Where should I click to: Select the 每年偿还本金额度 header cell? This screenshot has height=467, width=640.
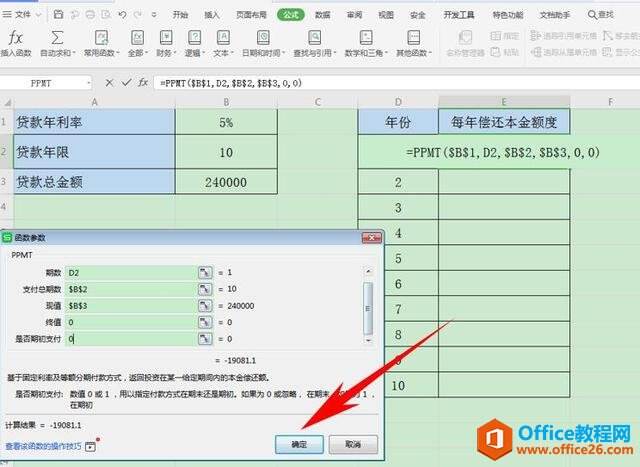click(504, 122)
